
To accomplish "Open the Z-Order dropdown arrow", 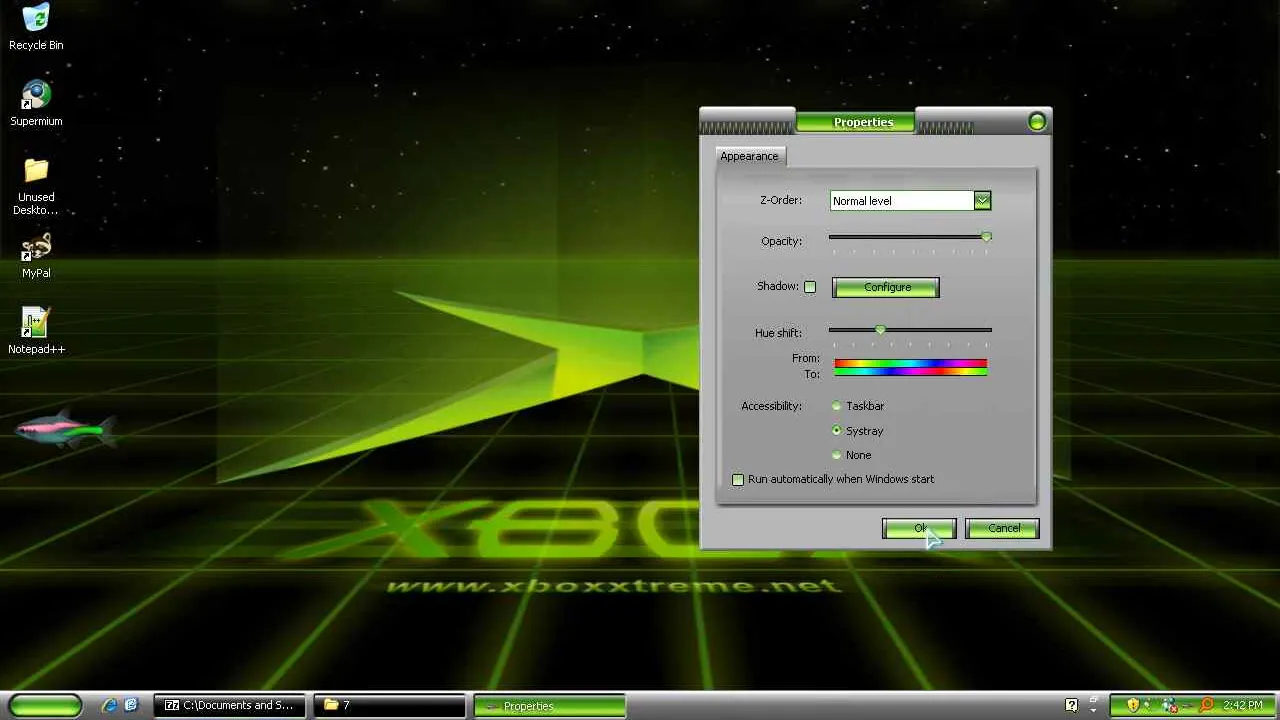I will point(982,201).
